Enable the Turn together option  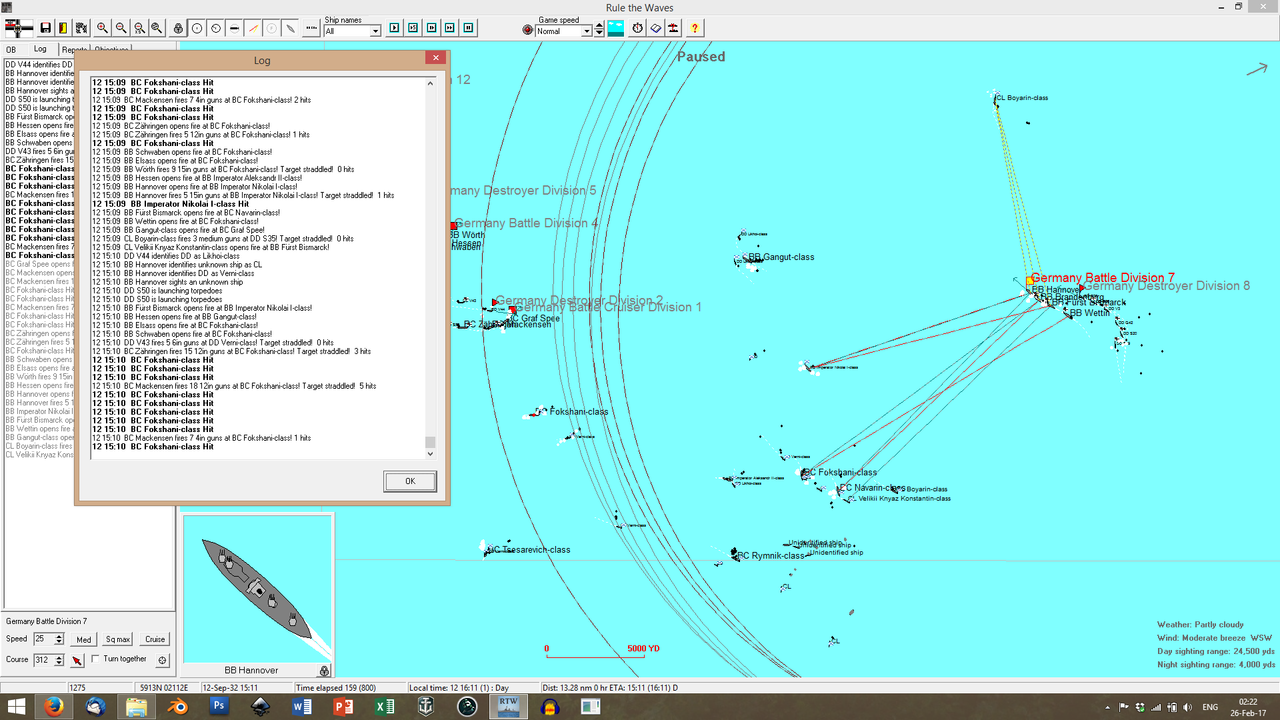tap(97, 658)
